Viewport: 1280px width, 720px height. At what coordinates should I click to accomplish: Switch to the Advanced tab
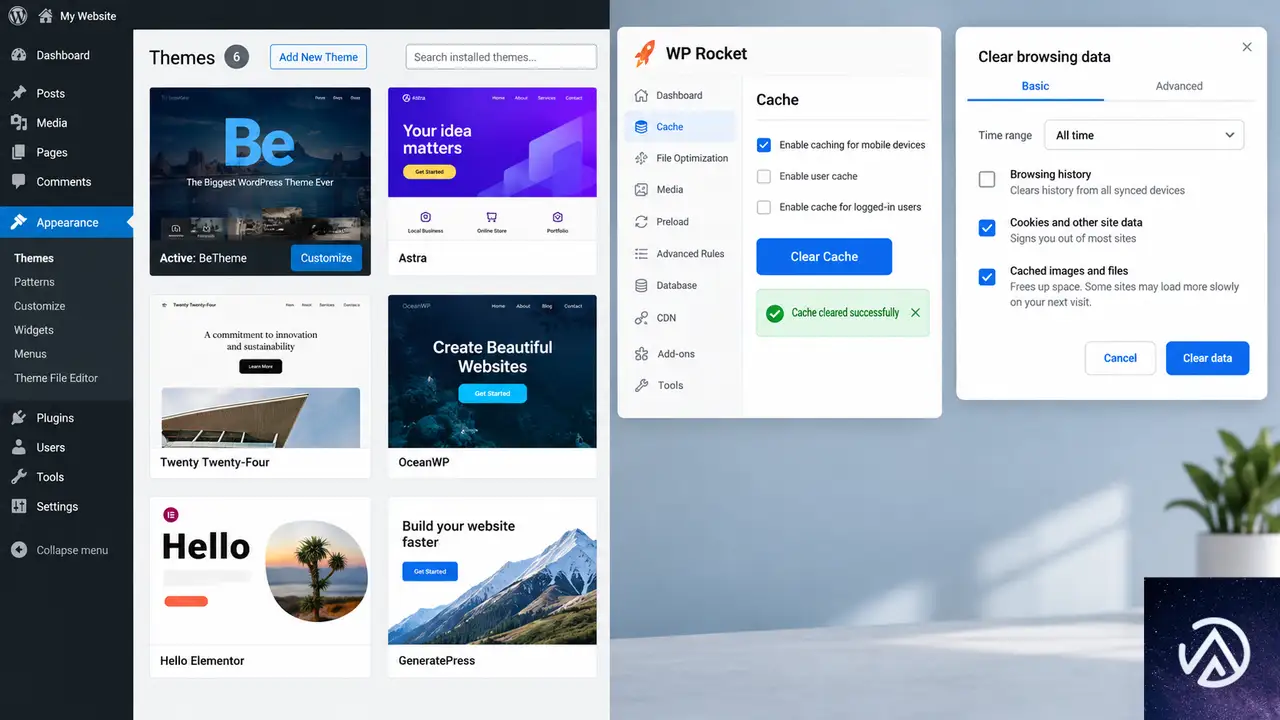(x=1179, y=86)
